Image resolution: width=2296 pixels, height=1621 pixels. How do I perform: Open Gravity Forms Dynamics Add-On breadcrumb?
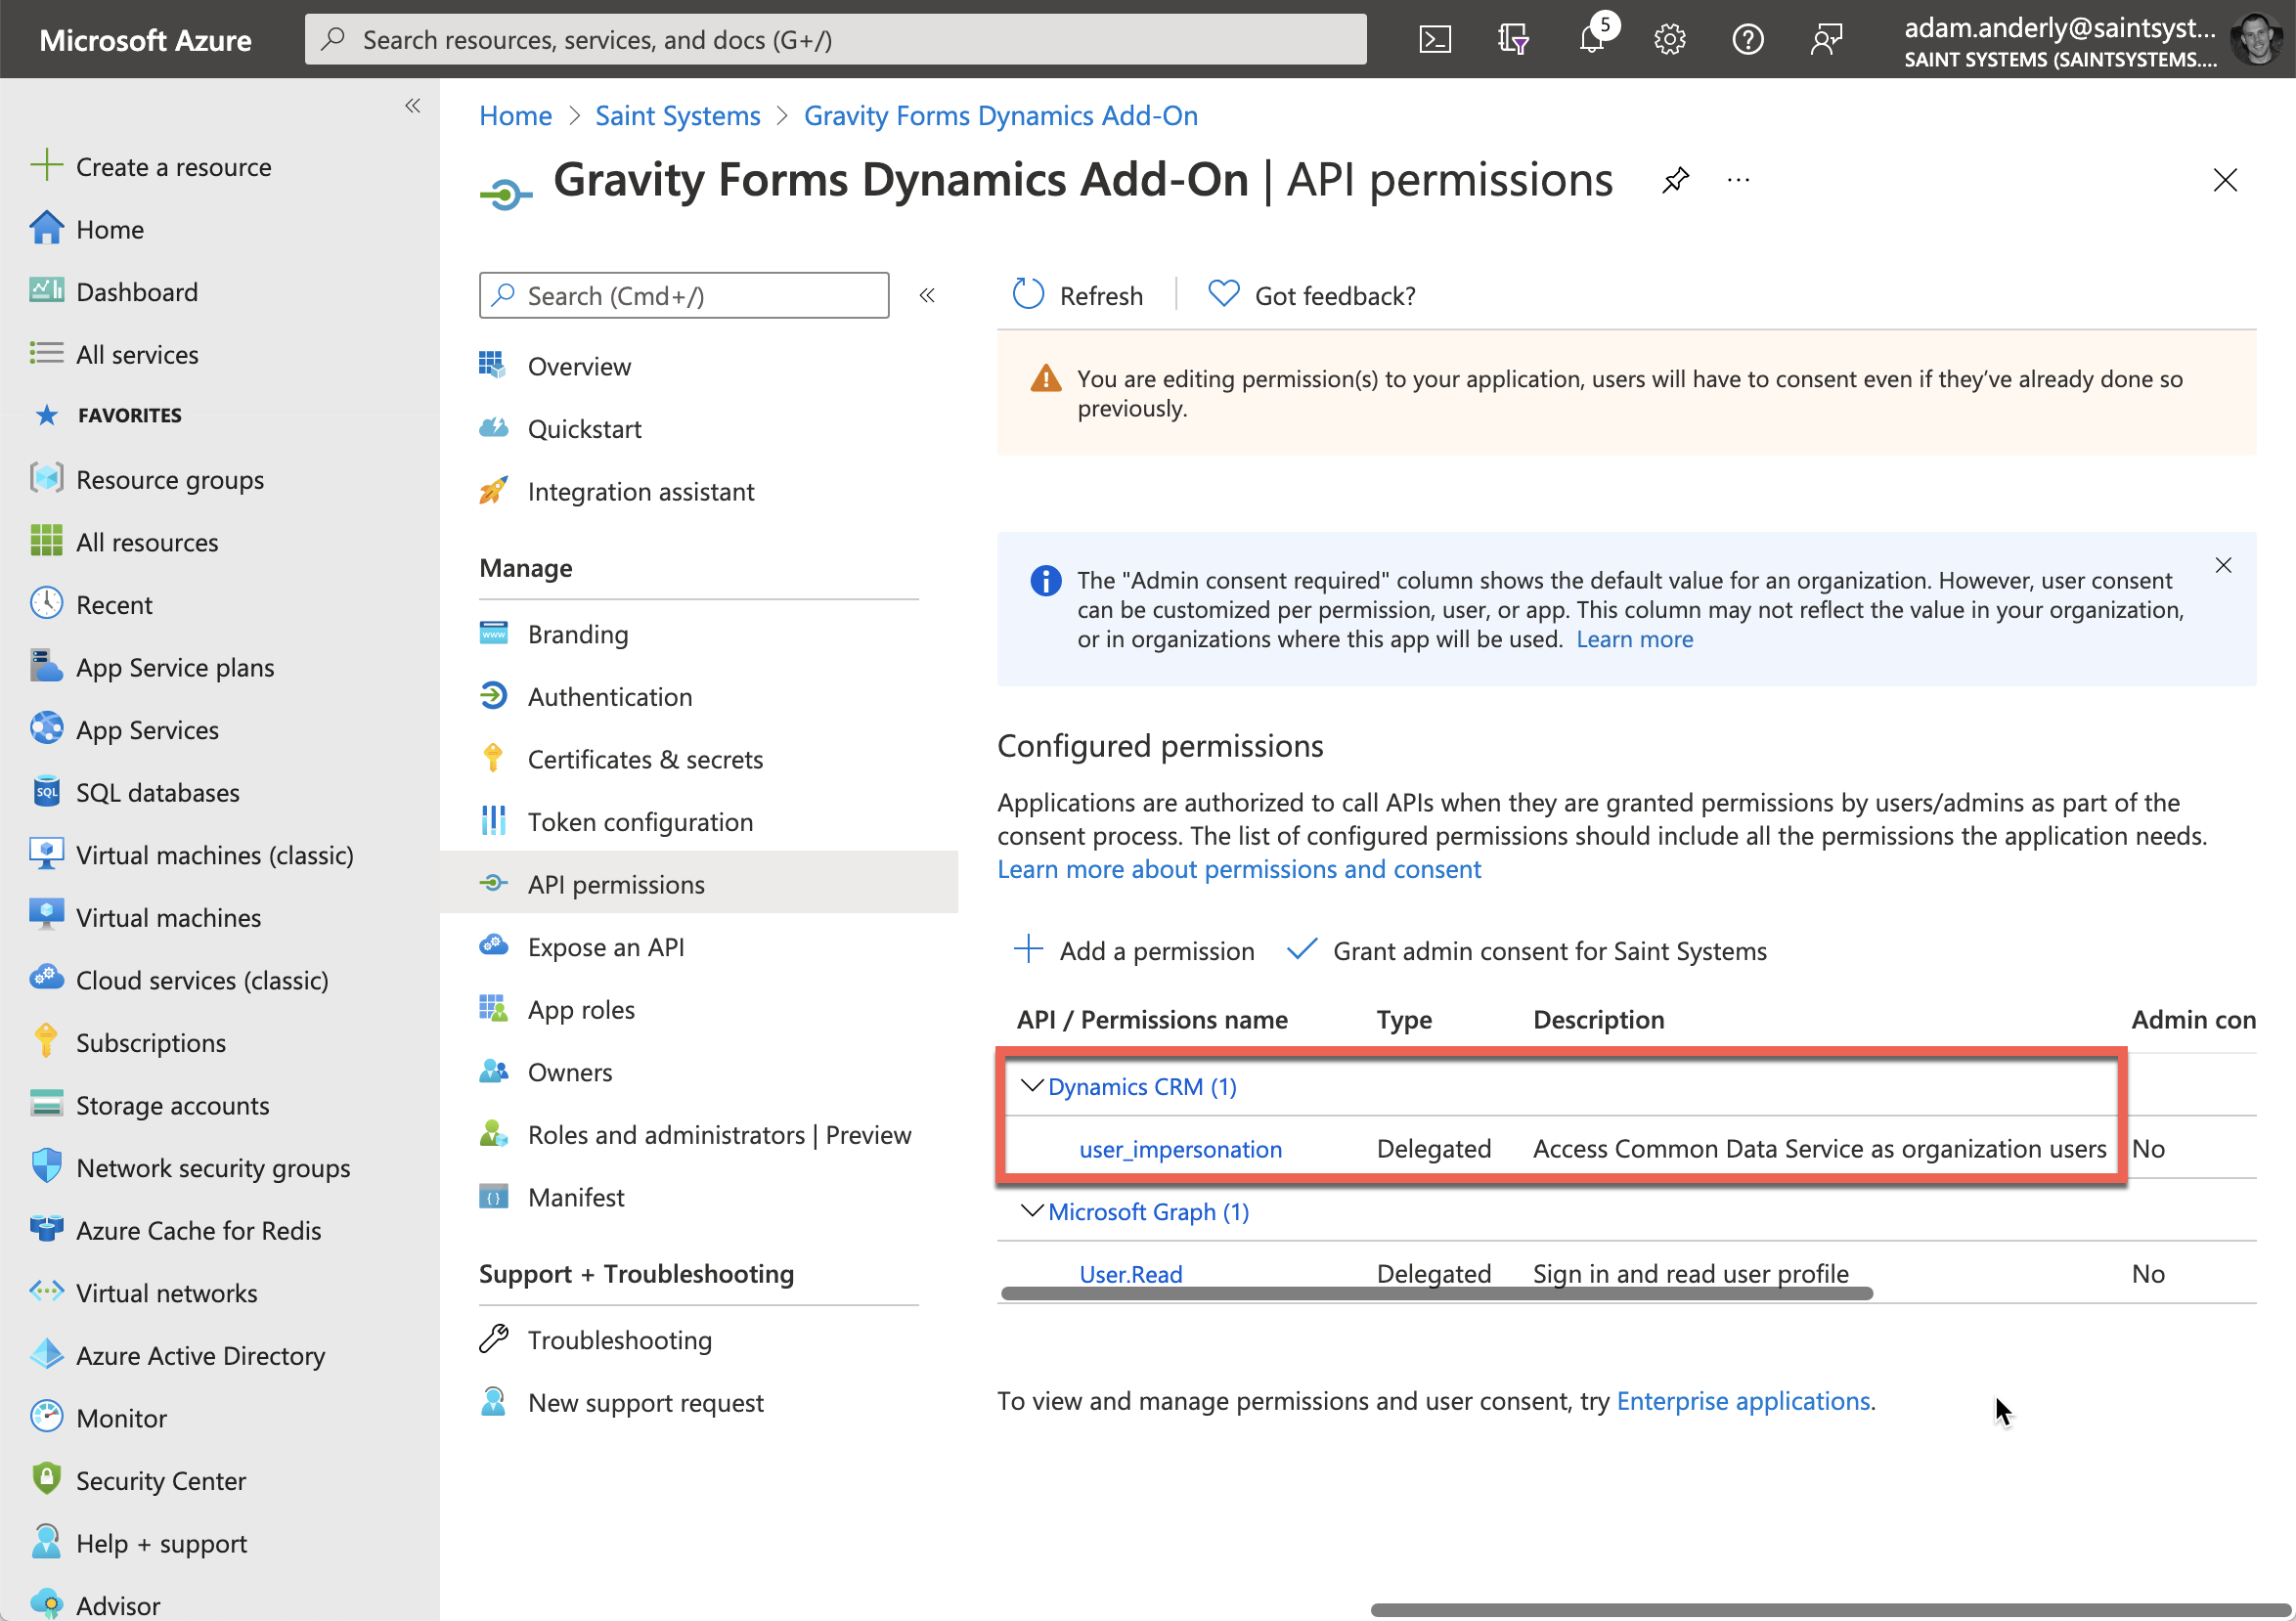pos(1000,116)
